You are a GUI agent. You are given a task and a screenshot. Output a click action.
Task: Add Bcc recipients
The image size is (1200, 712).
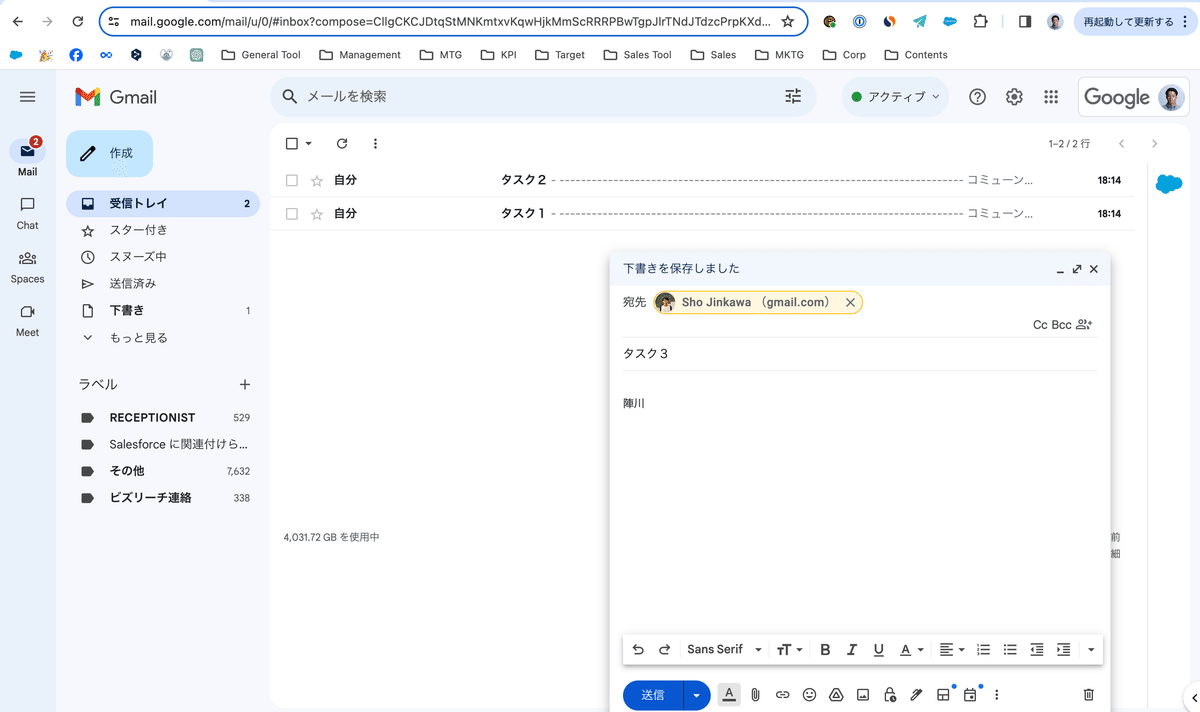(1061, 325)
